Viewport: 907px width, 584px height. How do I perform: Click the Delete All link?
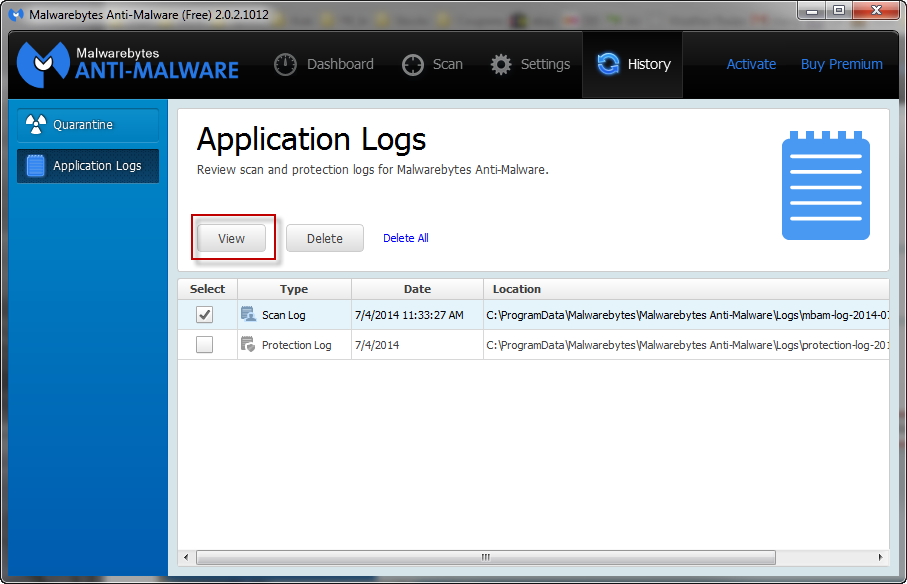(405, 238)
